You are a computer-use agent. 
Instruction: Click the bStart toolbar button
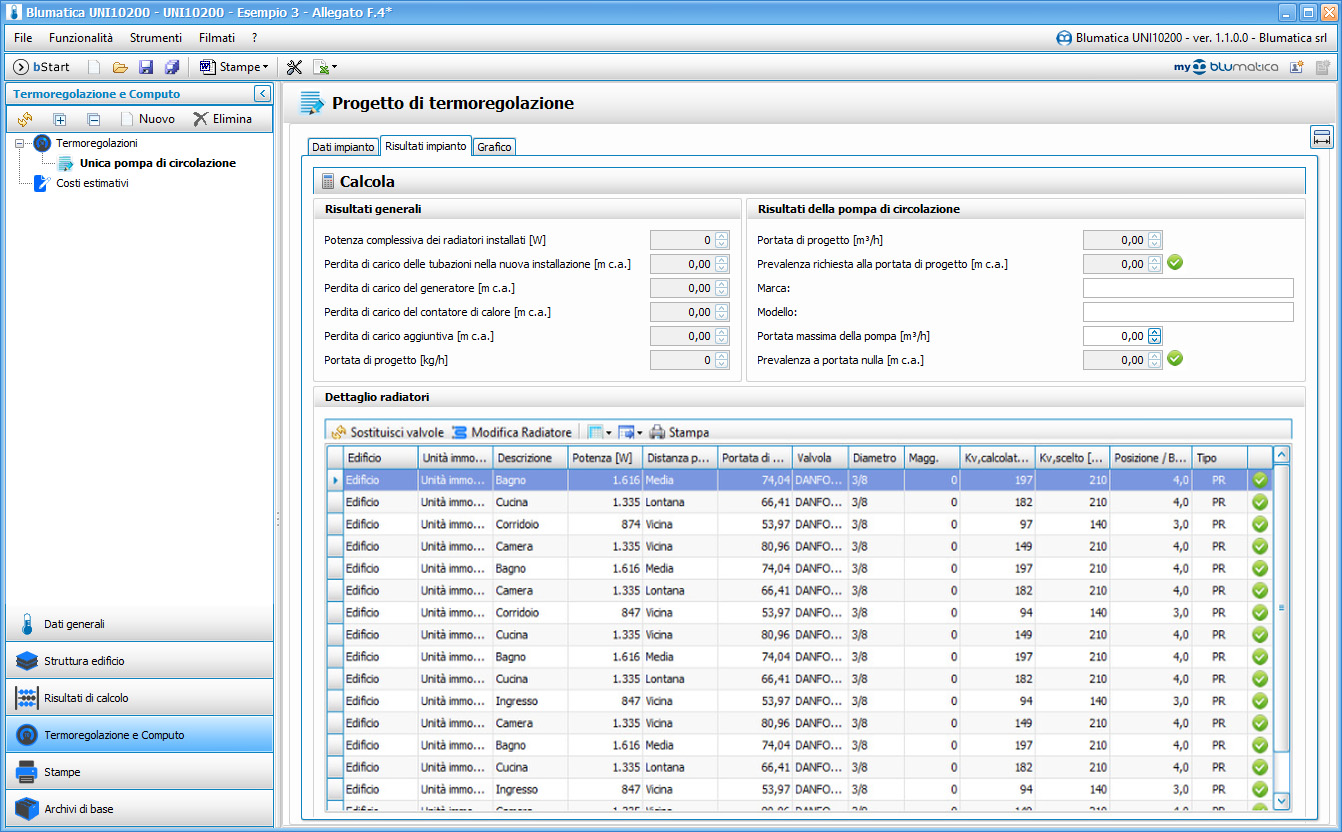(x=41, y=67)
